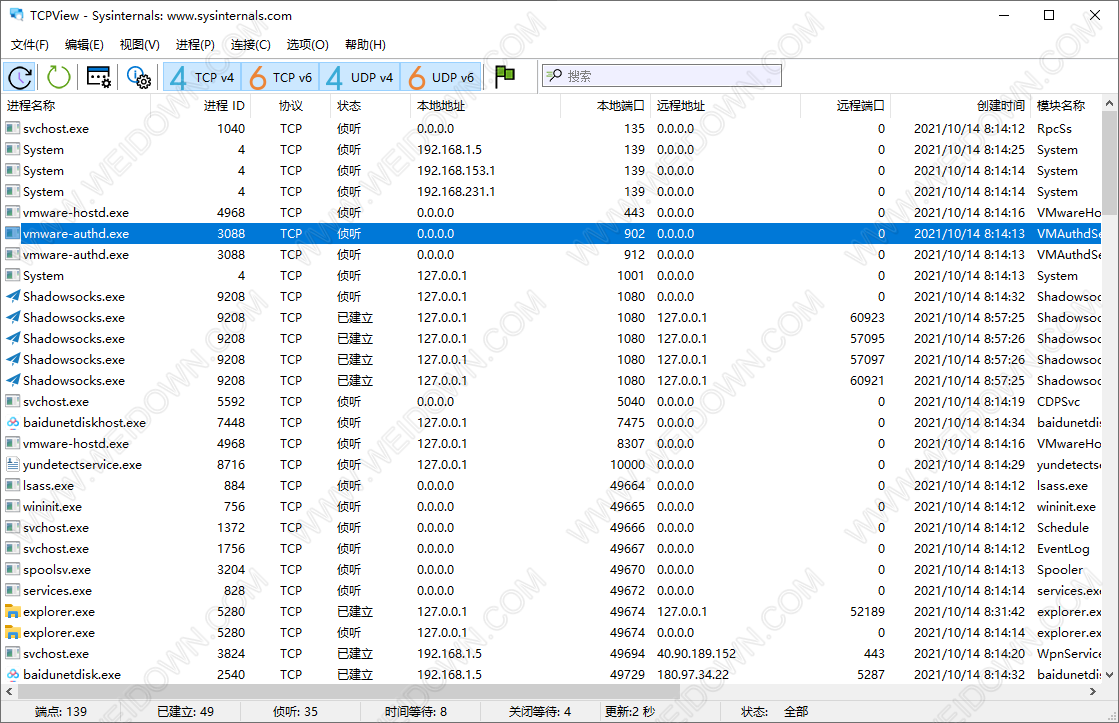Toggle the UDP v4 filter
The image size is (1119, 723).
(x=361, y=77)
